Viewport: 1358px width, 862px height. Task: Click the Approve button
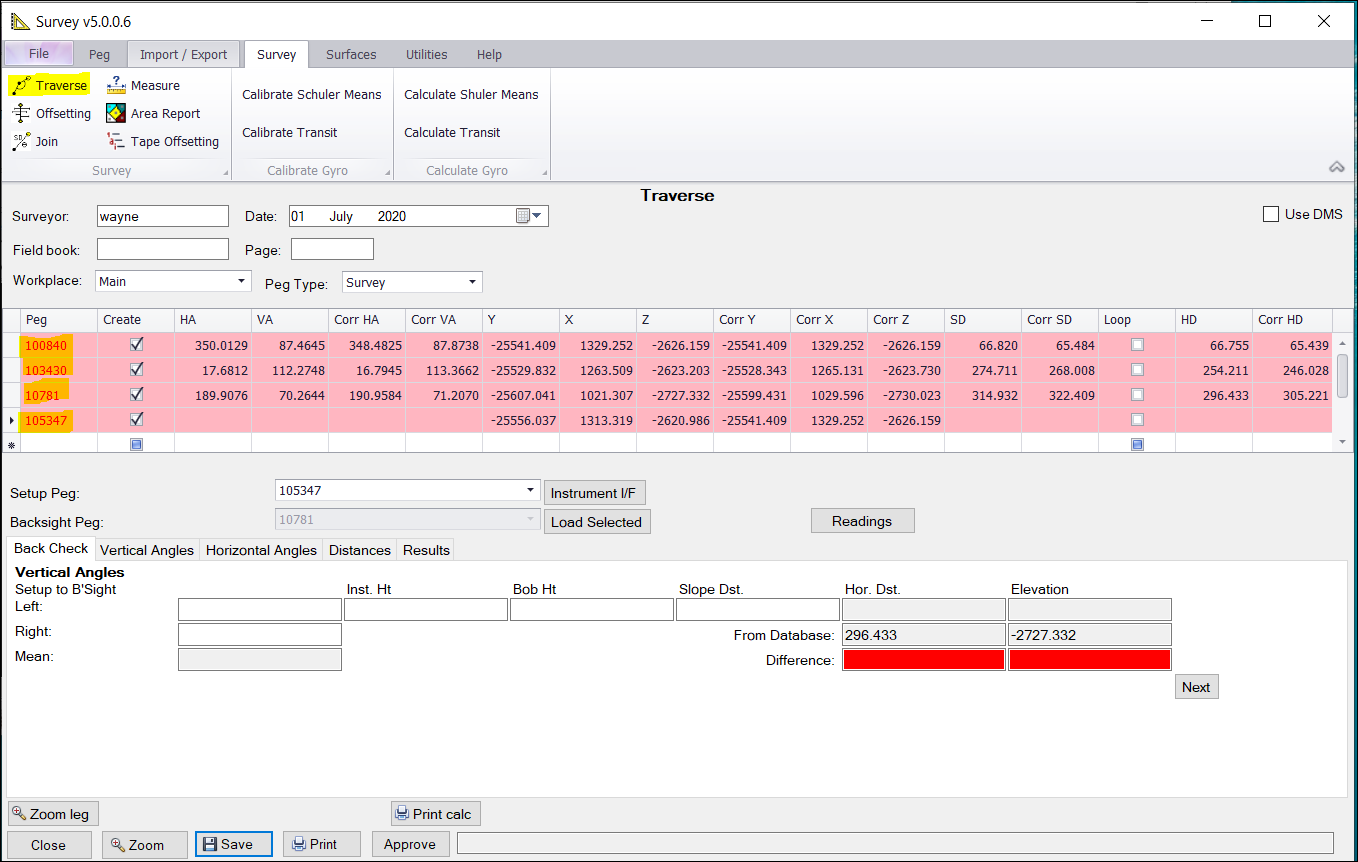click(x=410, y=845)
